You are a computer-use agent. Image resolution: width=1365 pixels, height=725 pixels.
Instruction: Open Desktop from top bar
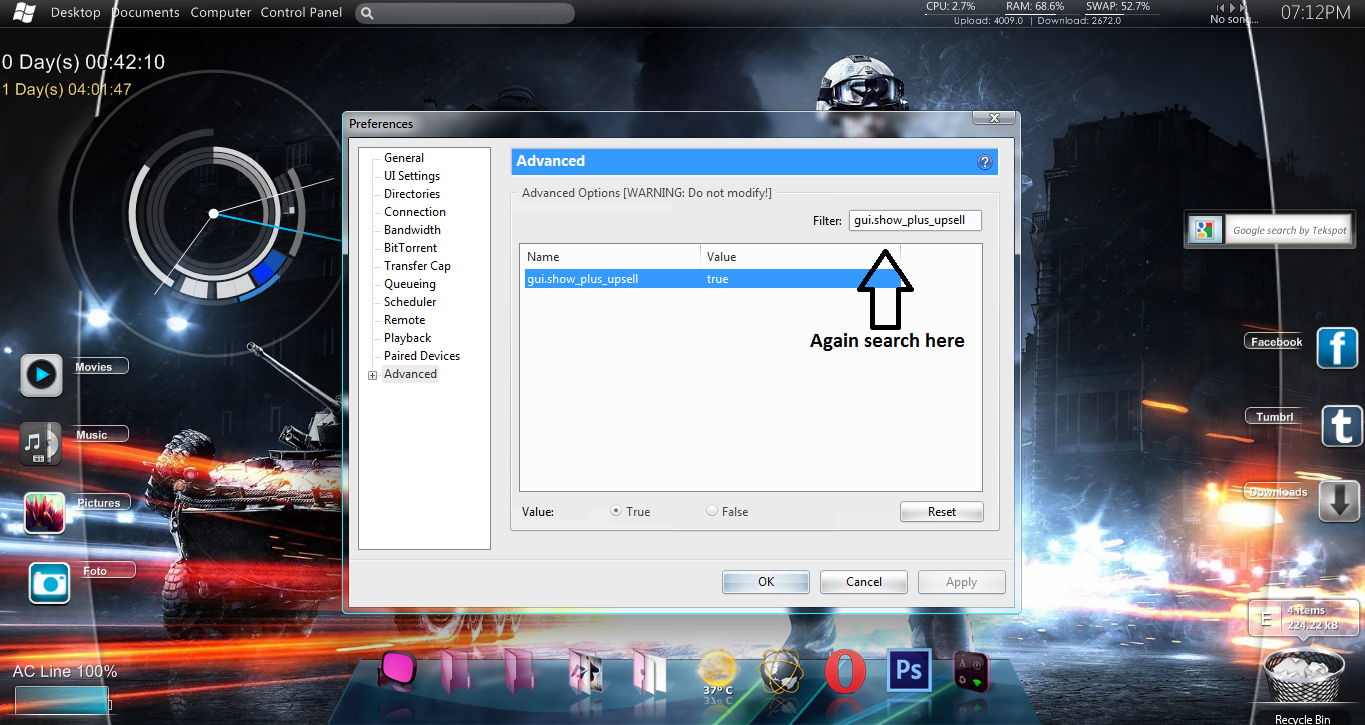[76, 13]
